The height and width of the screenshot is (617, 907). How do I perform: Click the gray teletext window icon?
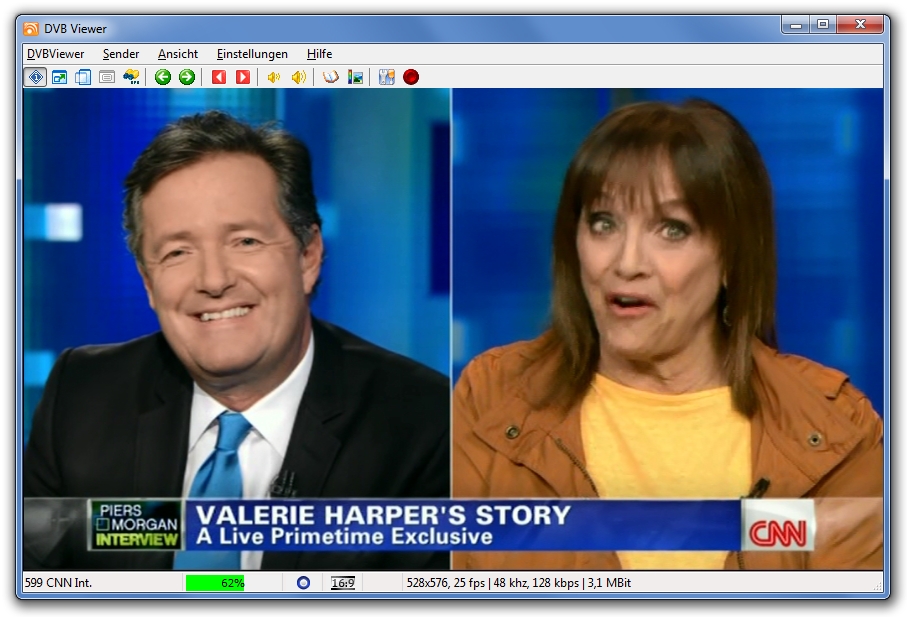pos(107,77)
